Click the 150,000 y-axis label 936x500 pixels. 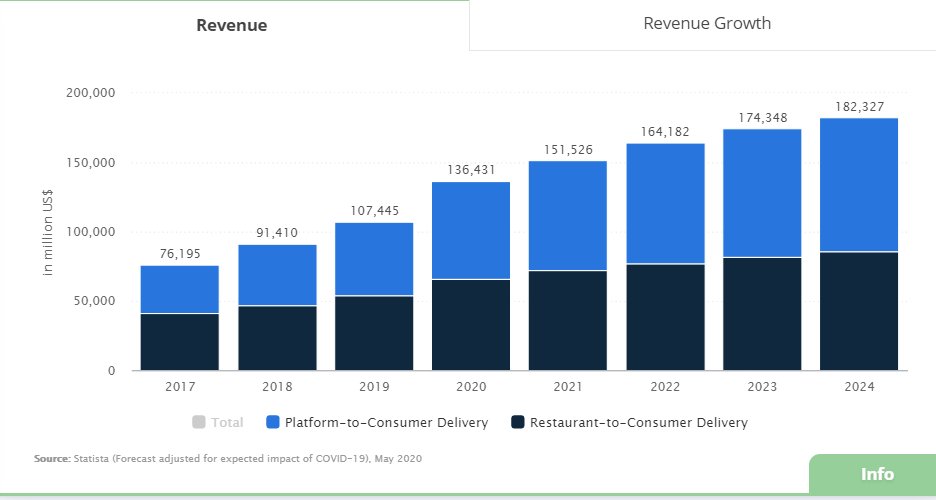click(91, 163)
